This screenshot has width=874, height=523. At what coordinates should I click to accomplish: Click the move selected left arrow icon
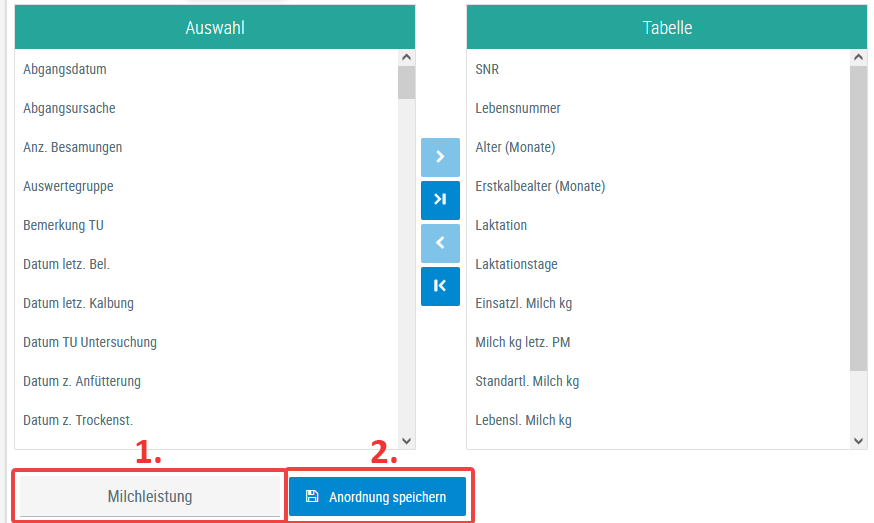coord(440,243)
